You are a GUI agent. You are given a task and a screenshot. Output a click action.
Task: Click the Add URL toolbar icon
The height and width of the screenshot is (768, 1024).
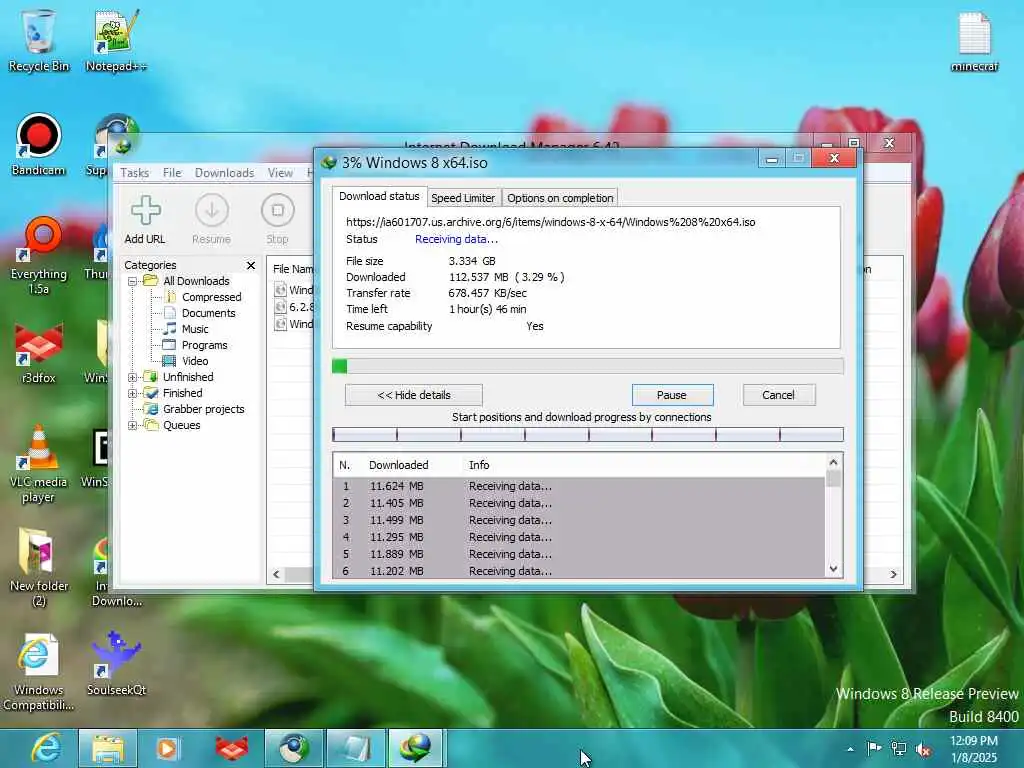point(145,221)
